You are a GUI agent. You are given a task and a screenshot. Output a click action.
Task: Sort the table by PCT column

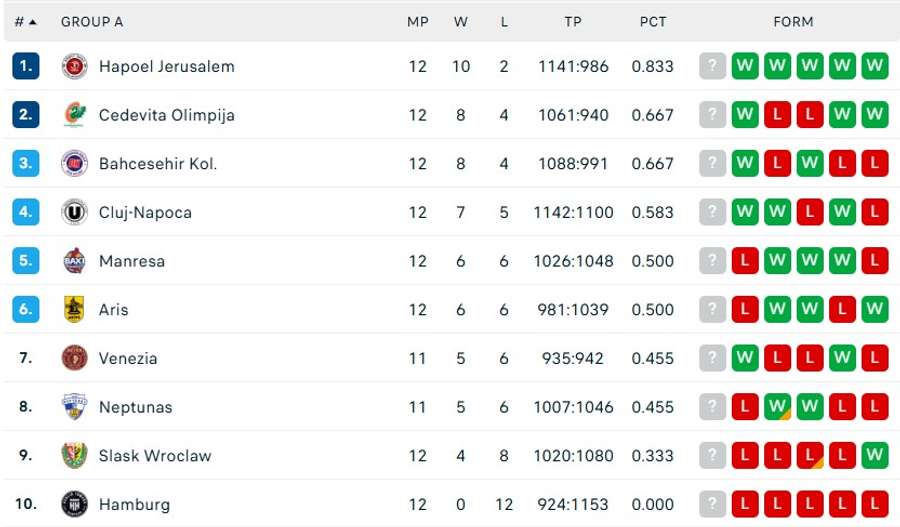pos(653,21)
